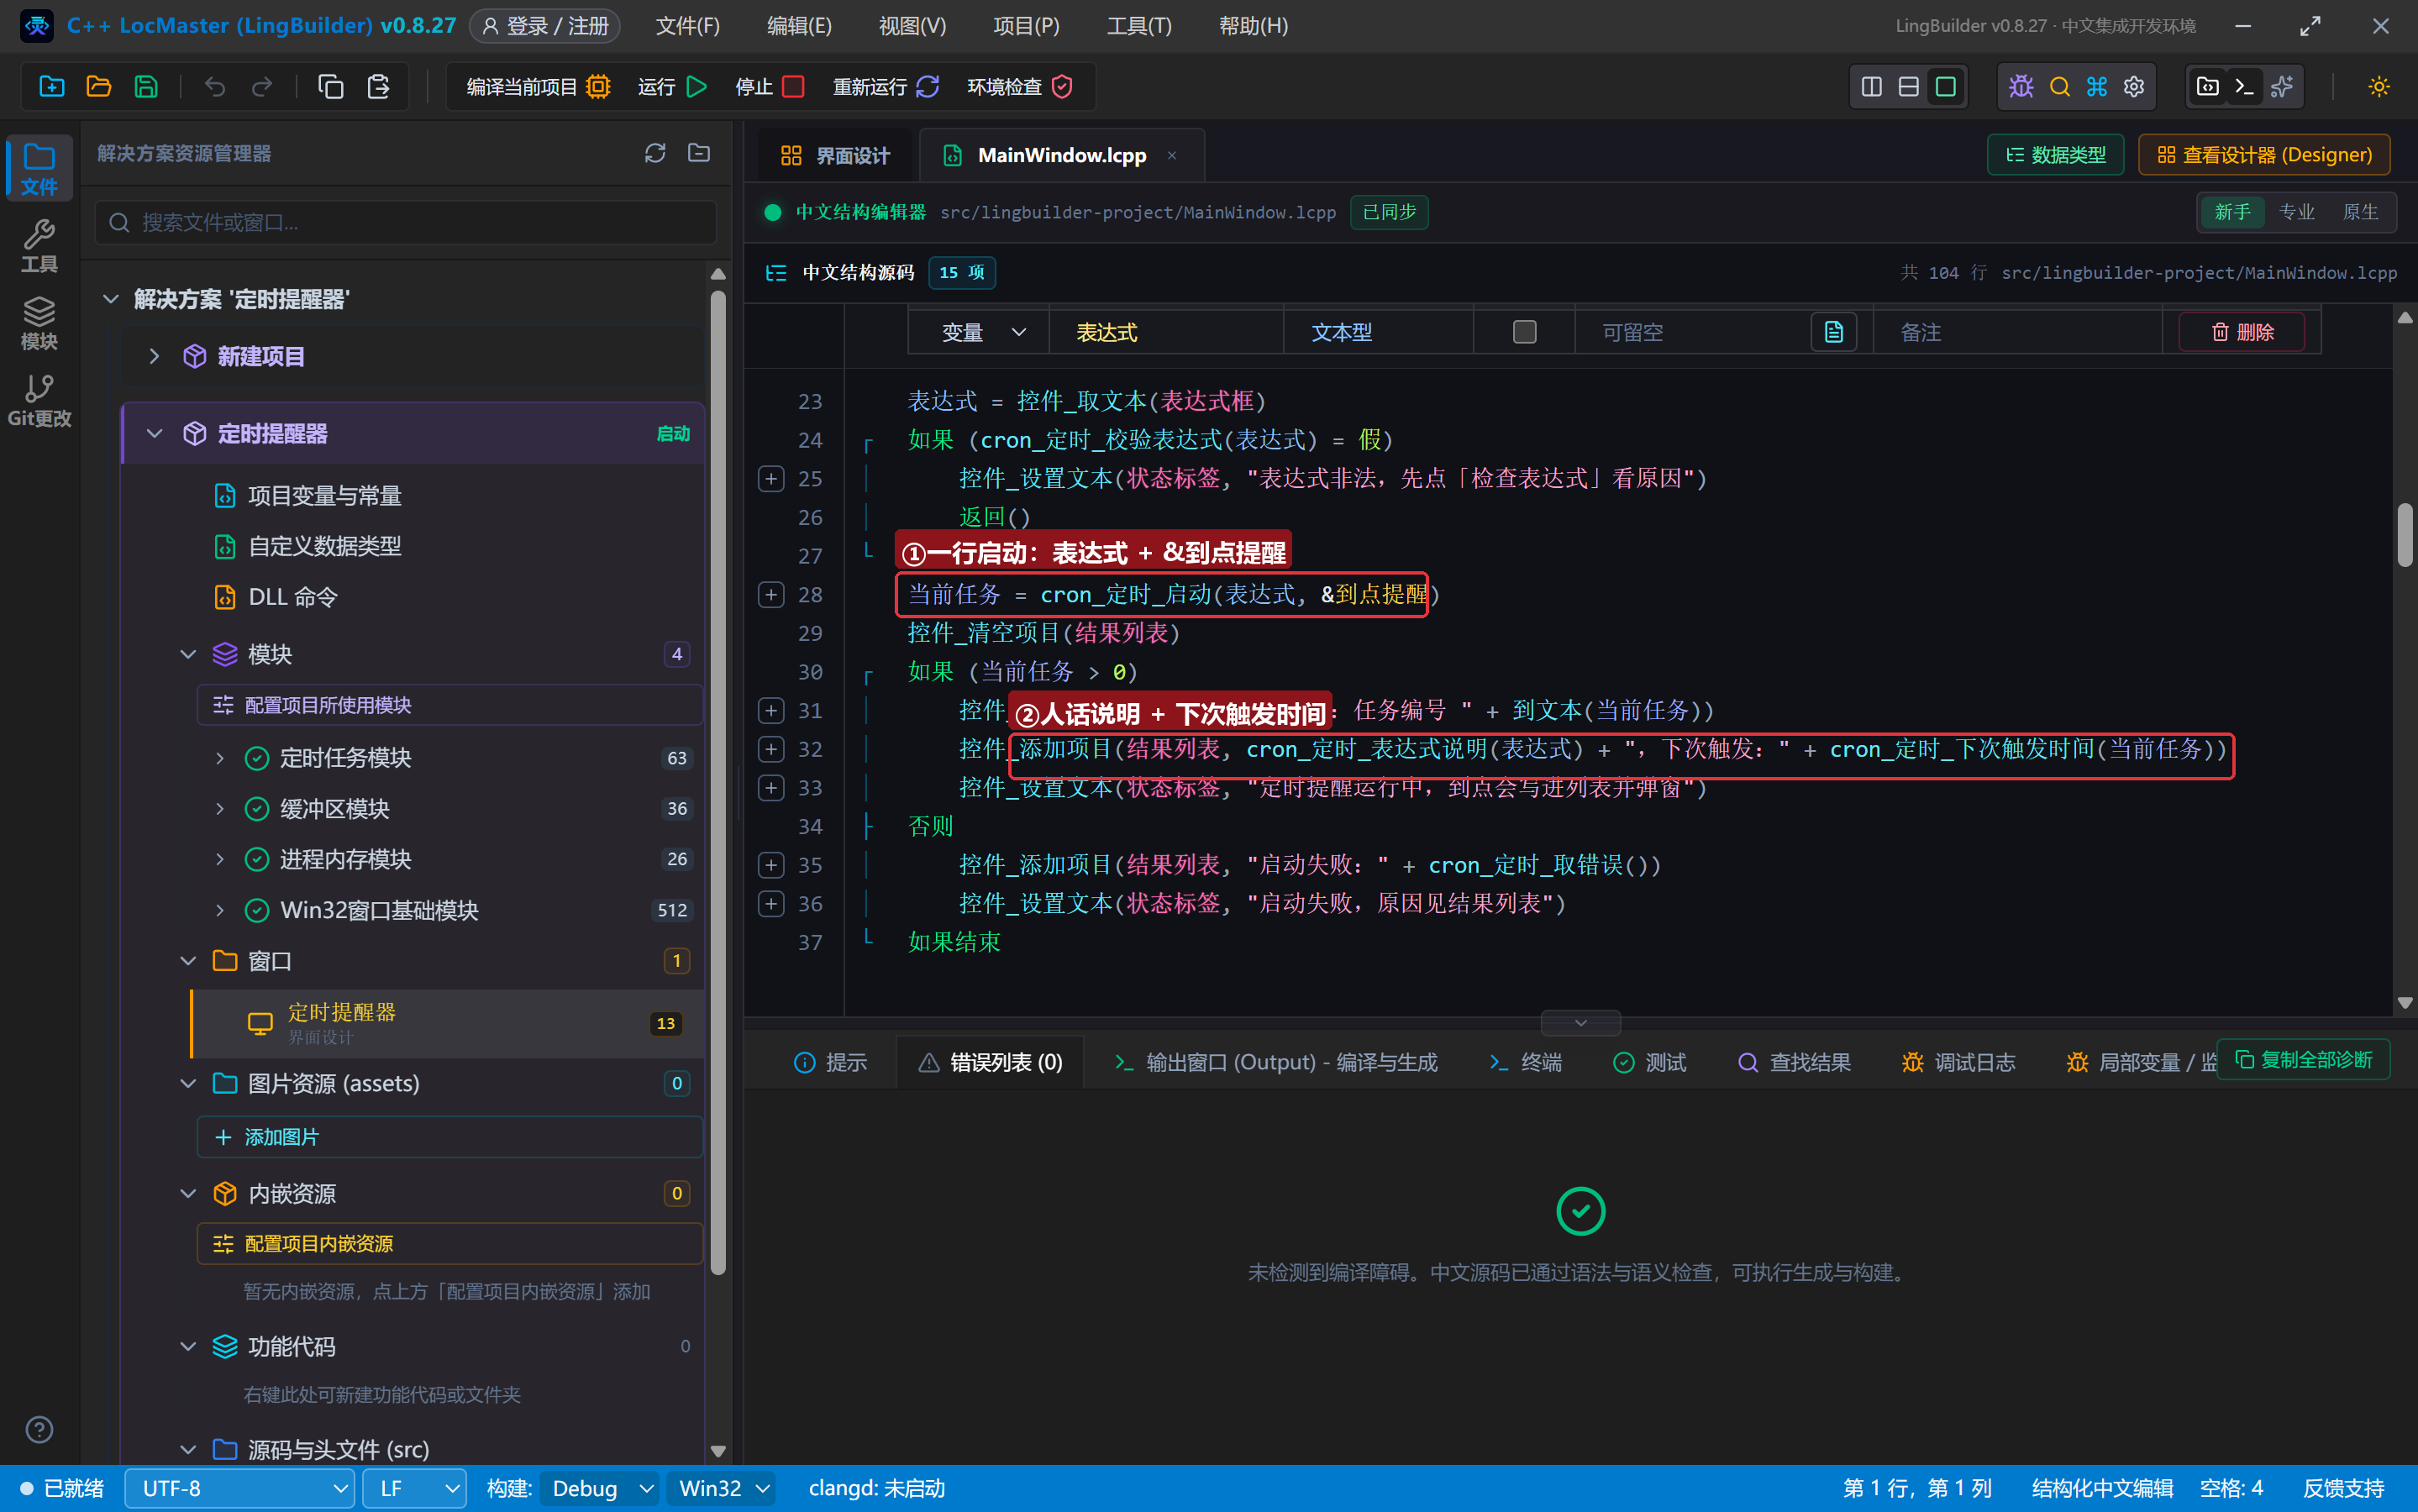Screen dimensions: 2418x1512
Task: Click the undo arrow icon
Action: 214,87
